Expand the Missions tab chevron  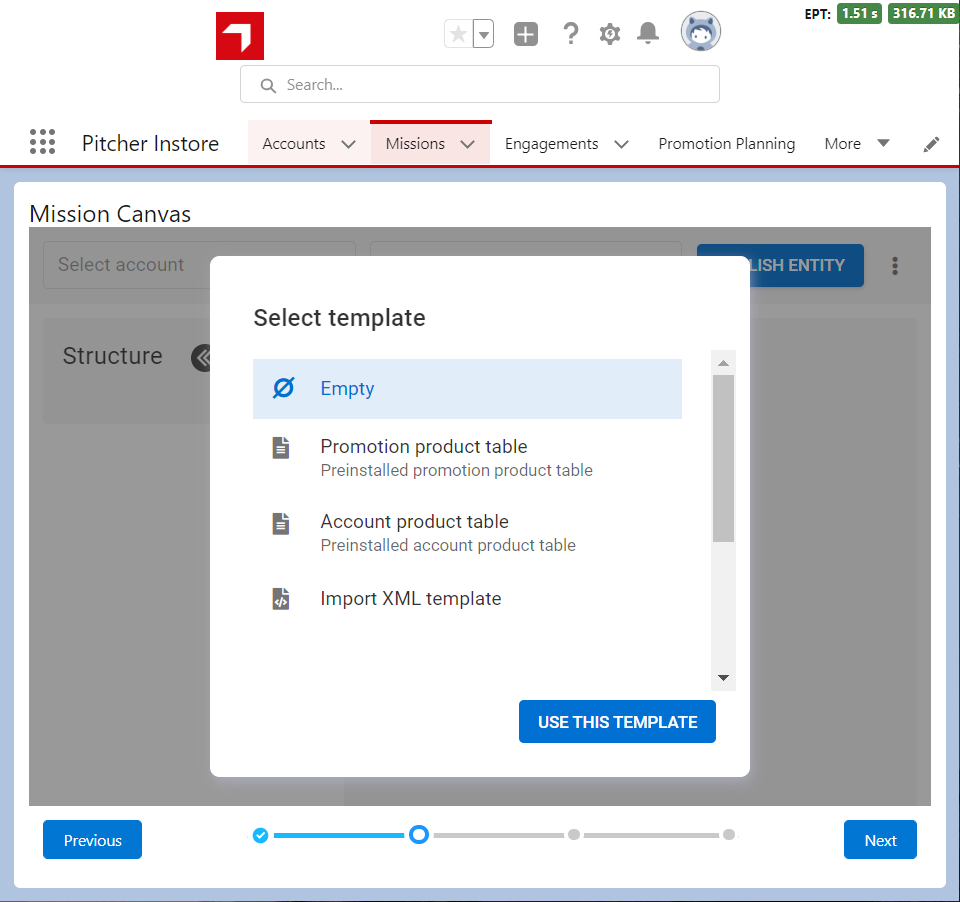point(468,144)
